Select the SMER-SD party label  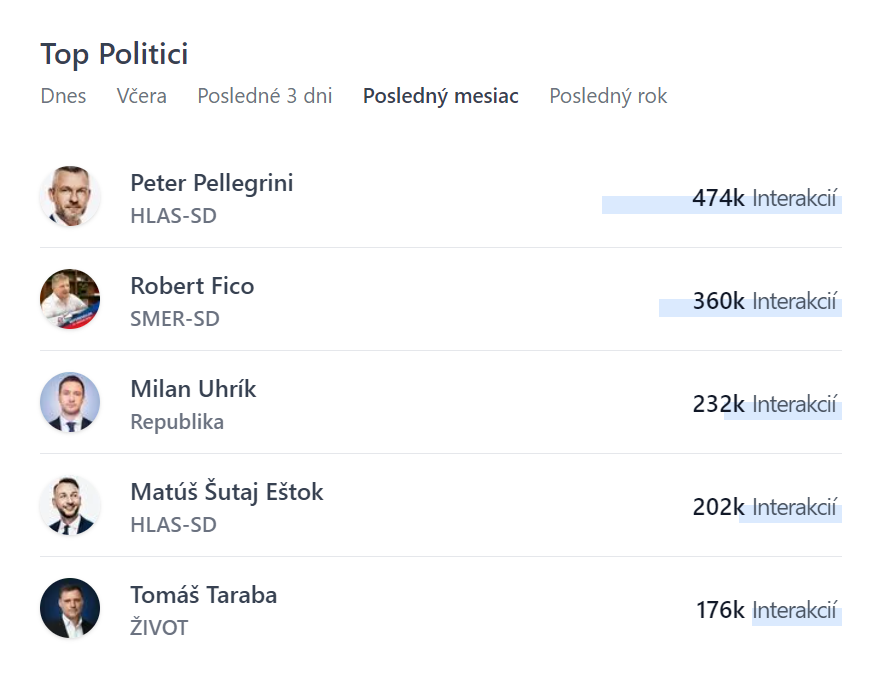pos(175,319)
